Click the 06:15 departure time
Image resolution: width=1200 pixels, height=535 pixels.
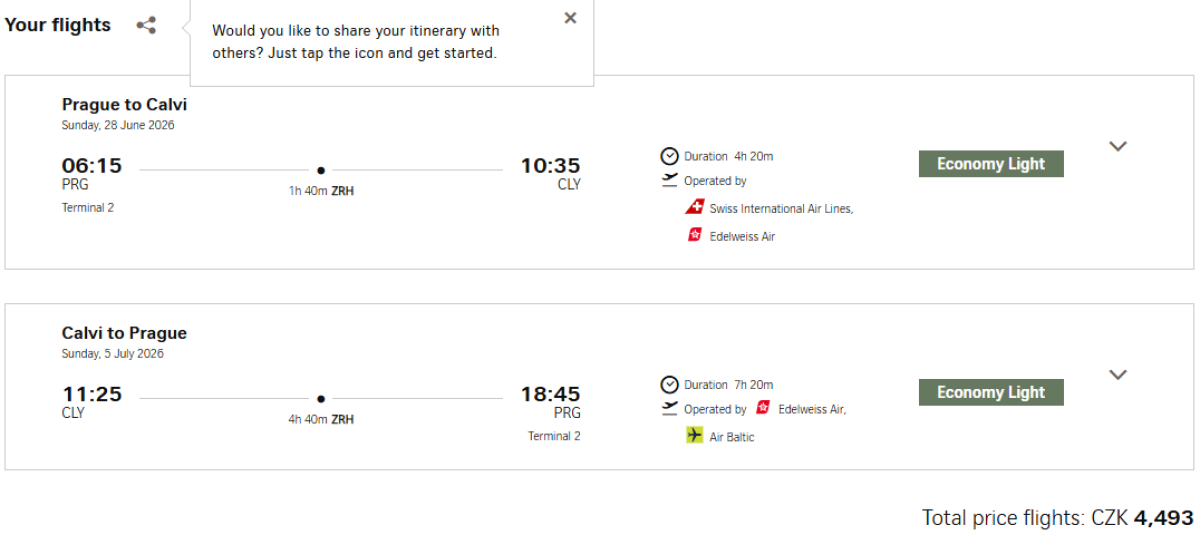(x=92, y=166)
